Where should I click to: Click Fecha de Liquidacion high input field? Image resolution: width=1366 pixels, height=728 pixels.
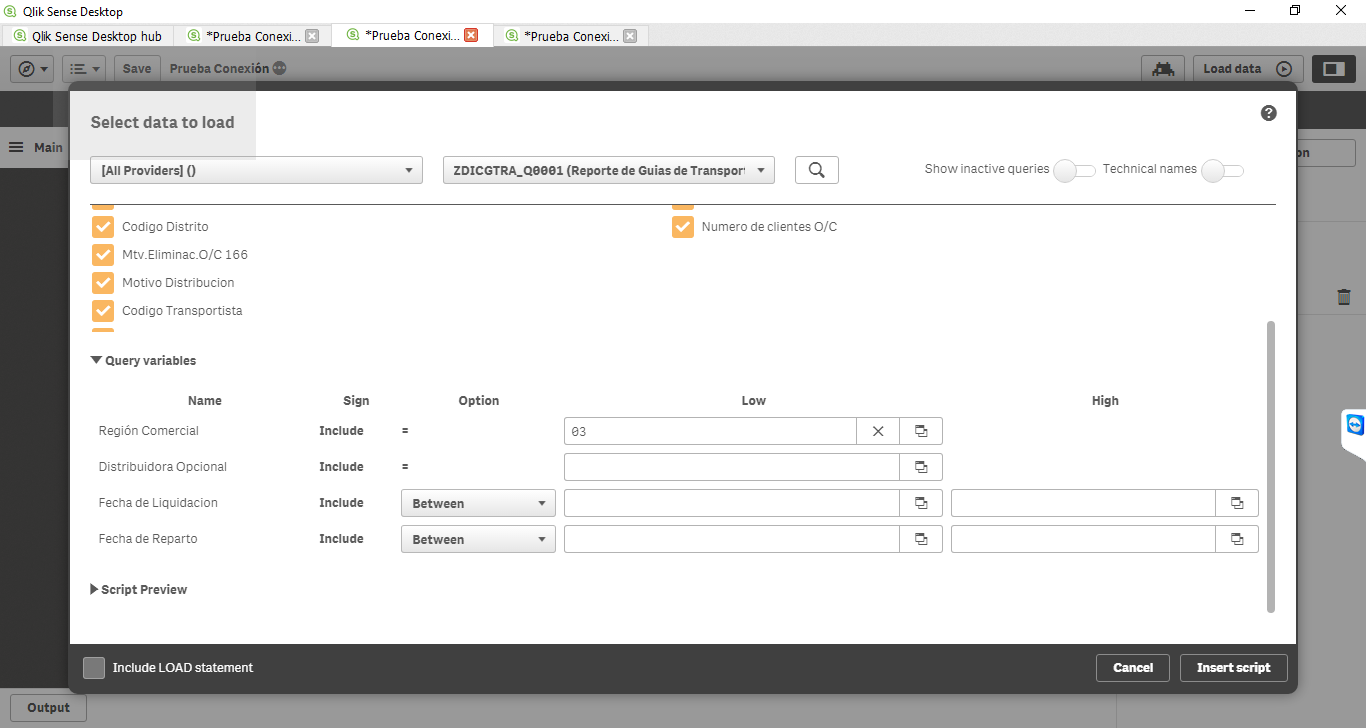click(1083, 503)
